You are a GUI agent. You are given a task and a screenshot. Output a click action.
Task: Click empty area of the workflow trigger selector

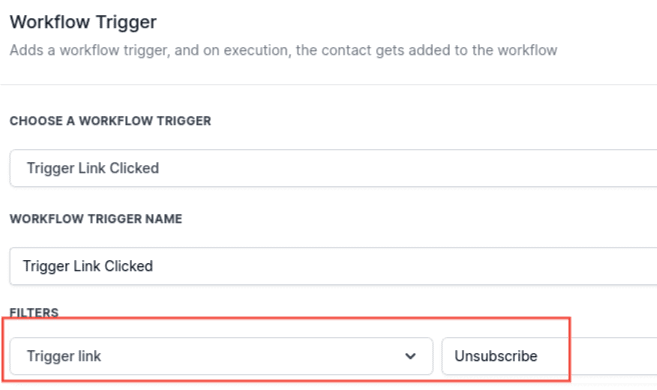(x=398, y=168)
